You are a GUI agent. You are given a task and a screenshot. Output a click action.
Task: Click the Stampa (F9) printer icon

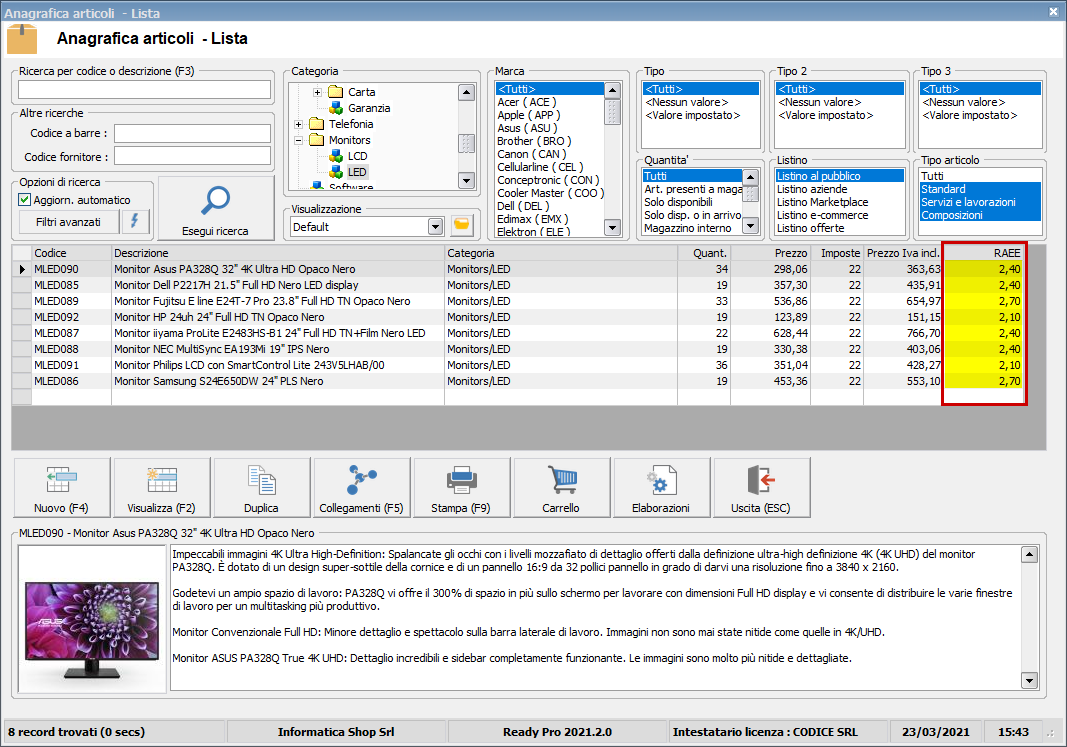coord(461,480)
